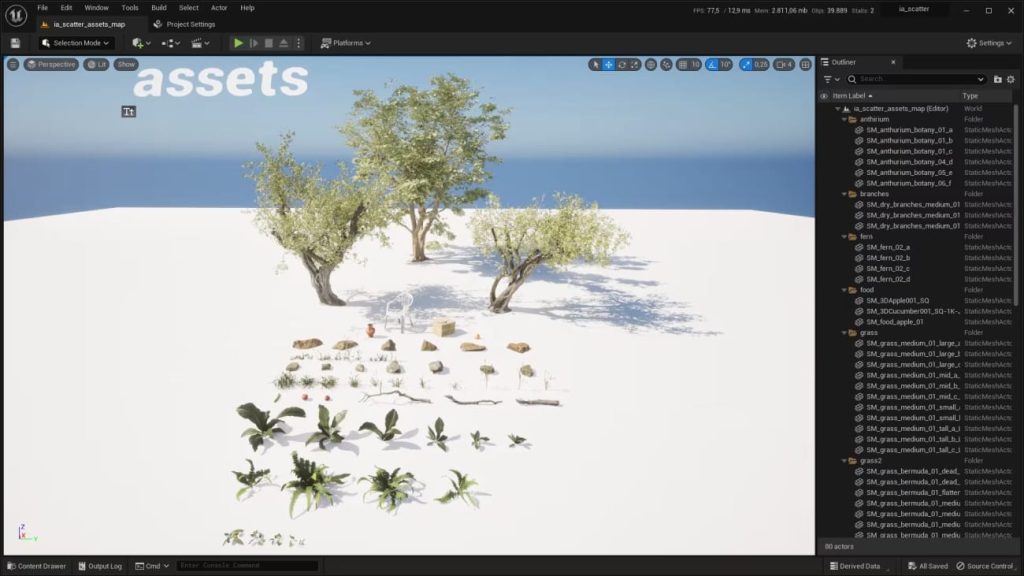The width and height of the screenshot is (1024, 576).
Task: Click the surface snapping icon
Action: click(665, 64)
